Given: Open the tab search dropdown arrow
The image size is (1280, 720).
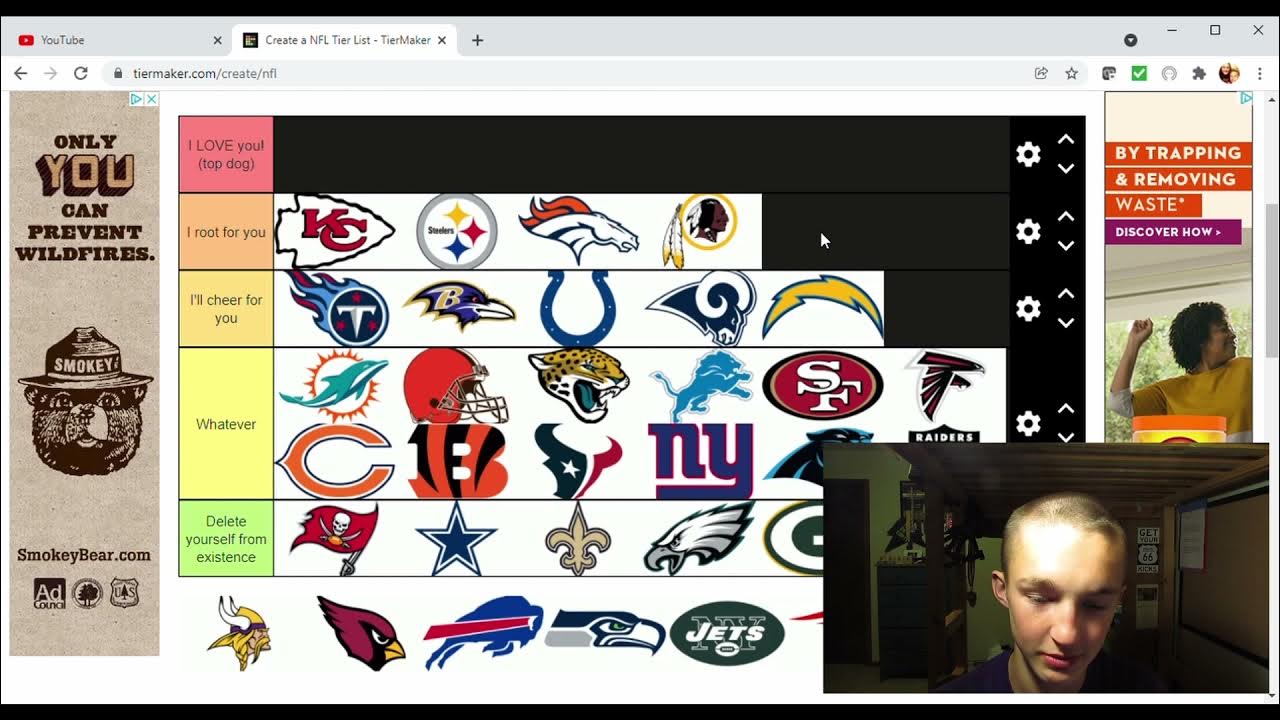Looking at the screenshot, I should 1130,40.
